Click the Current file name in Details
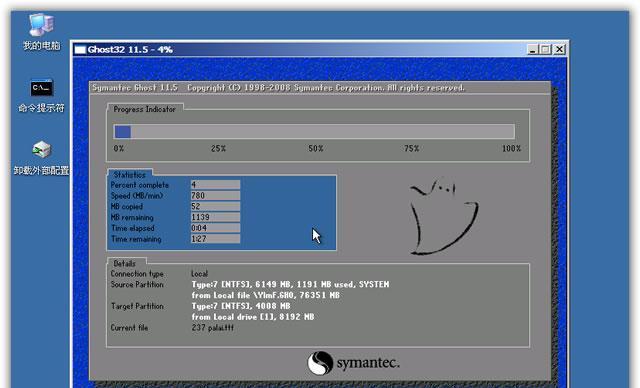This screenshot has width=640, height=388. pyautogui.click(x=212, y=328)
